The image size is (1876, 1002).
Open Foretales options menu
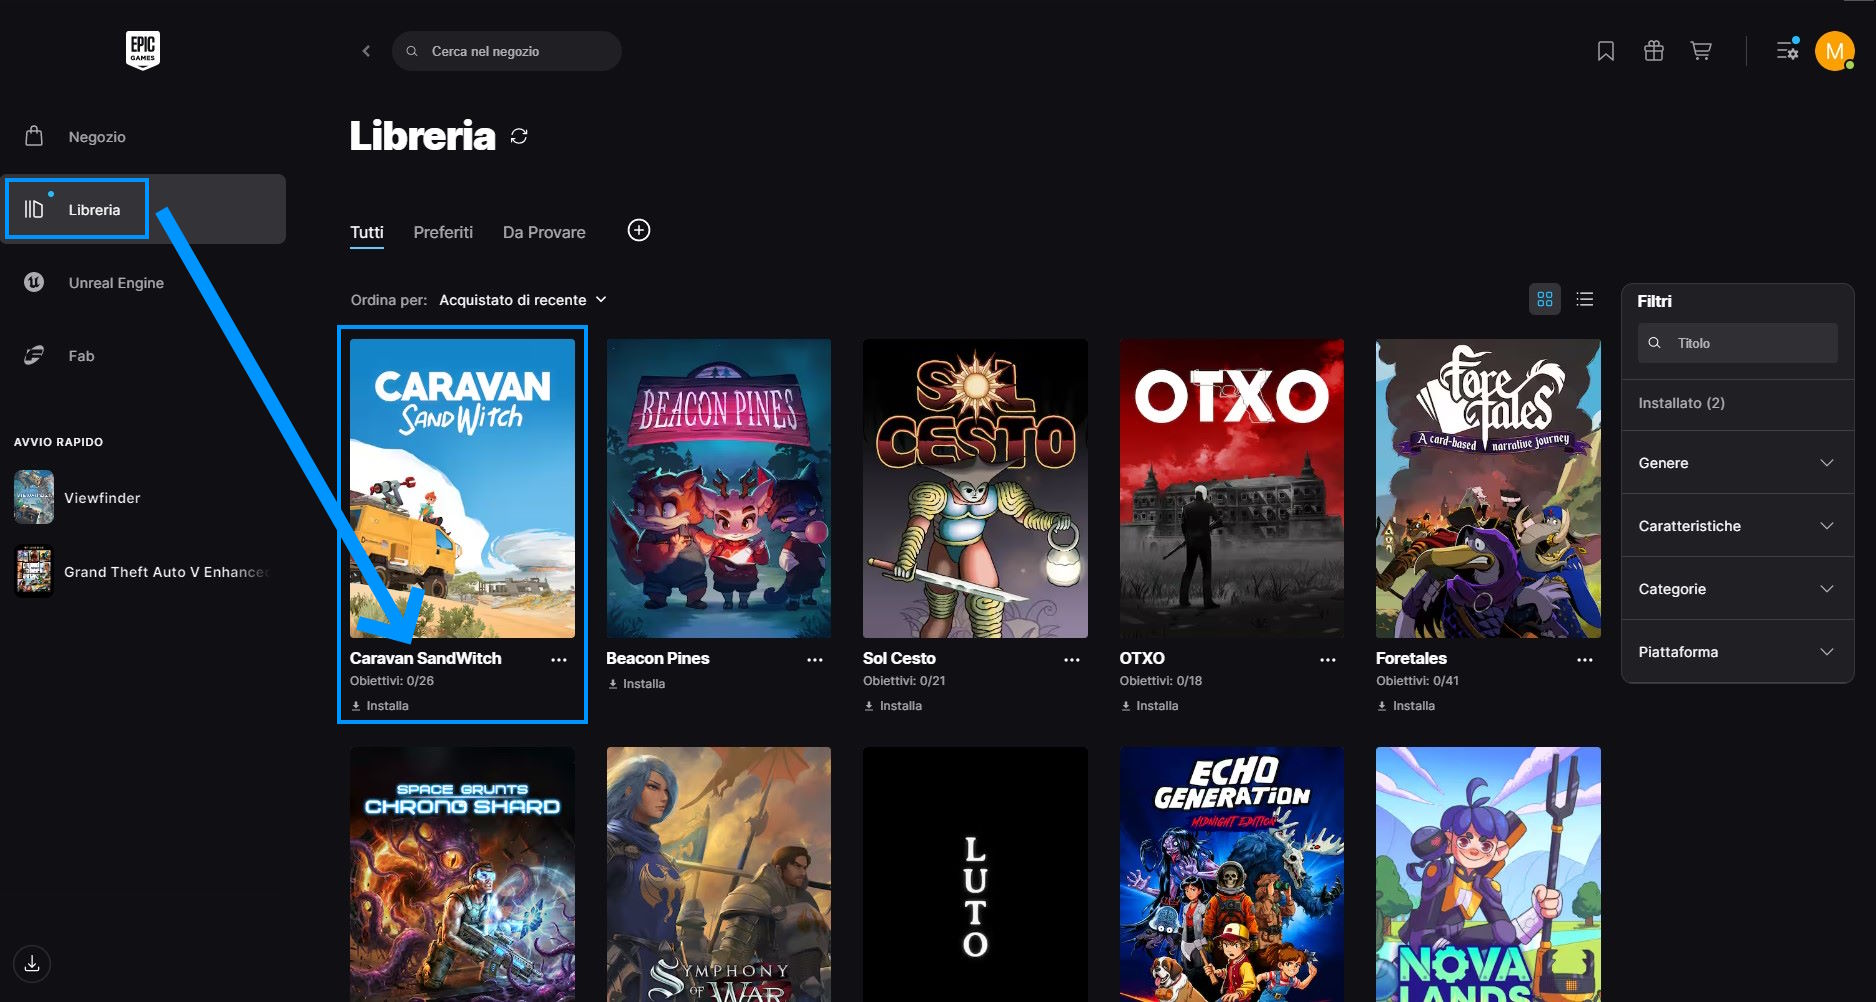pos(1585,659)
